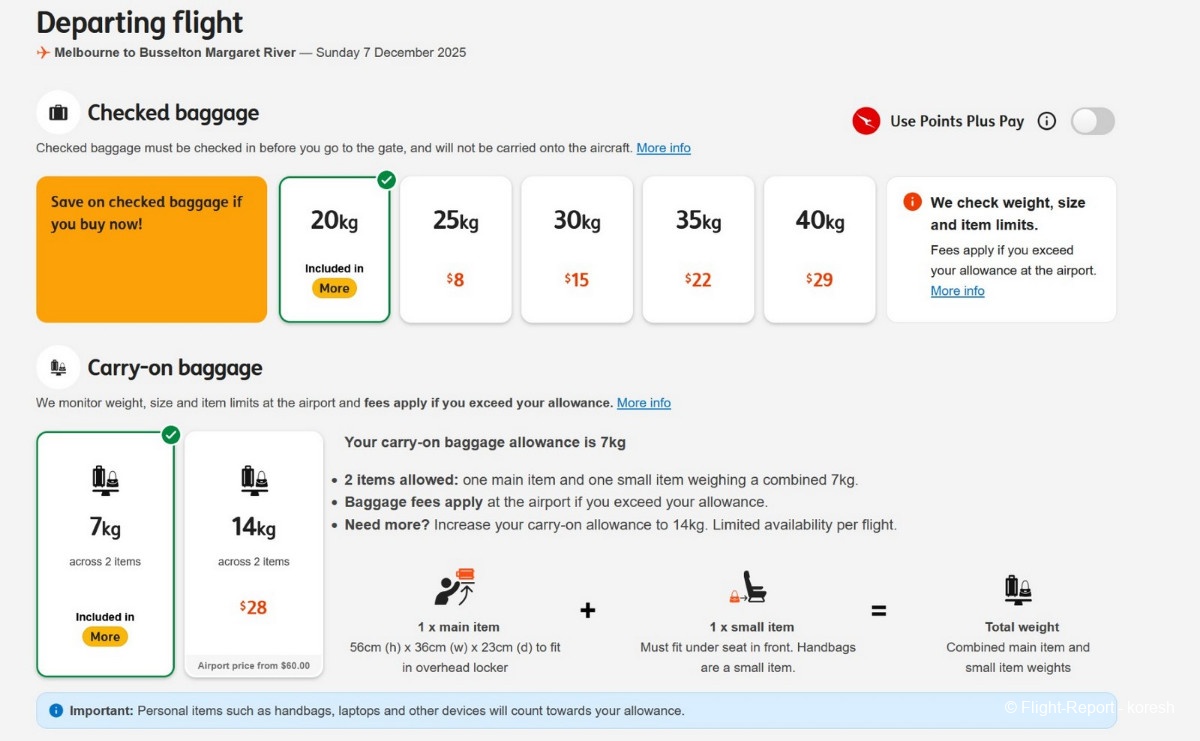Select the 7kg included carry-on option
The height and width of the screenshot is (741, 1200).
tap(105, 553)
